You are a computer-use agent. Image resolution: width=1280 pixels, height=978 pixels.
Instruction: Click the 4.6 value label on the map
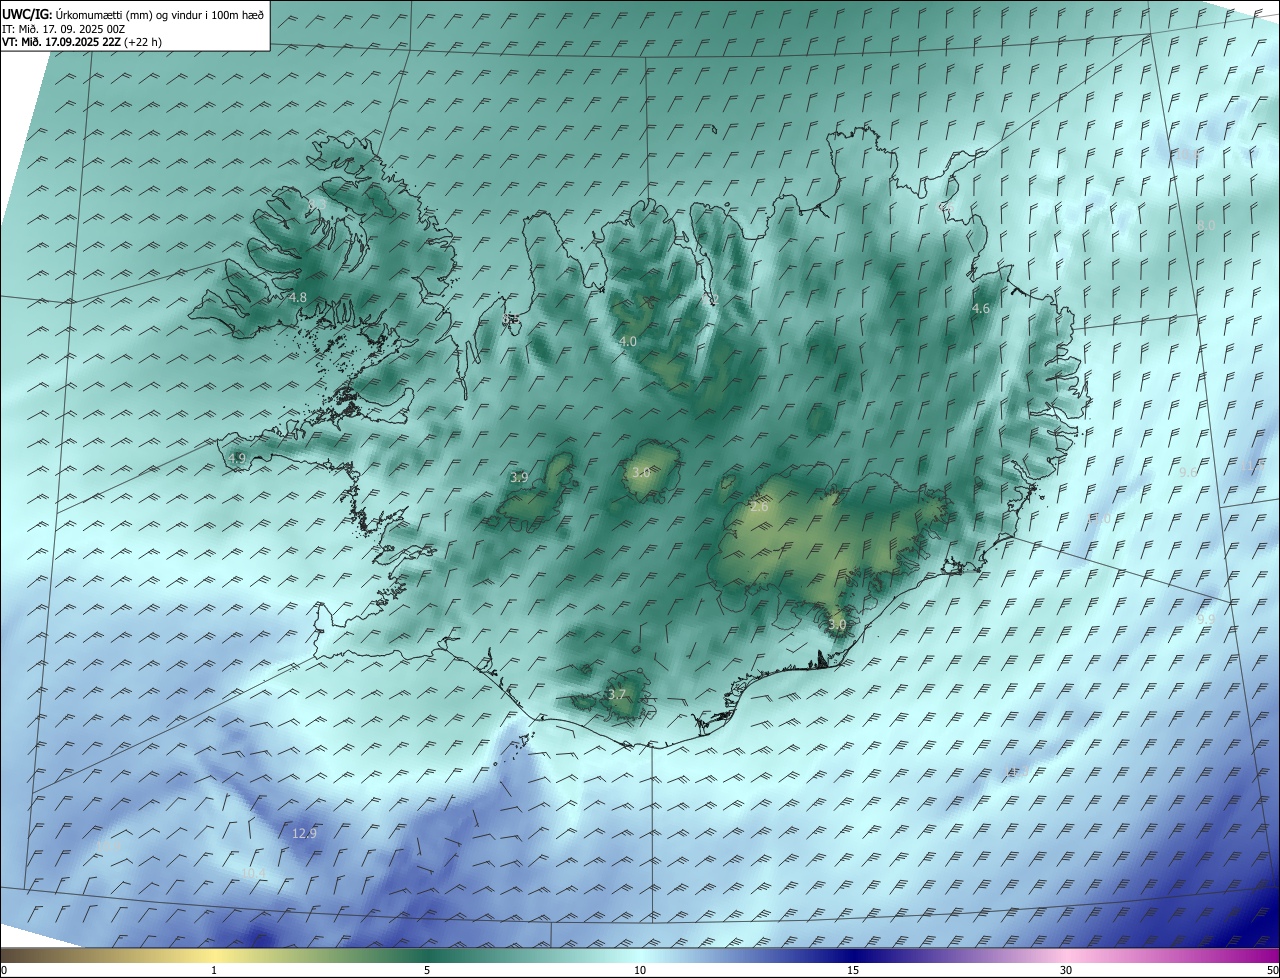[x=981, y=309]
